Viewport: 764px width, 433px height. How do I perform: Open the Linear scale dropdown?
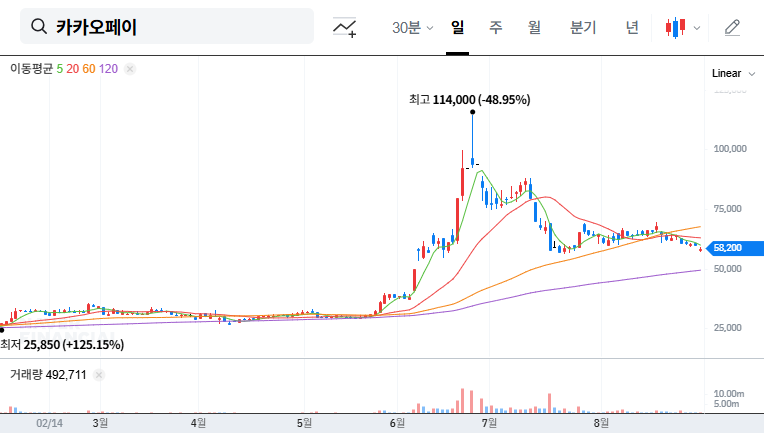[733, 74]
